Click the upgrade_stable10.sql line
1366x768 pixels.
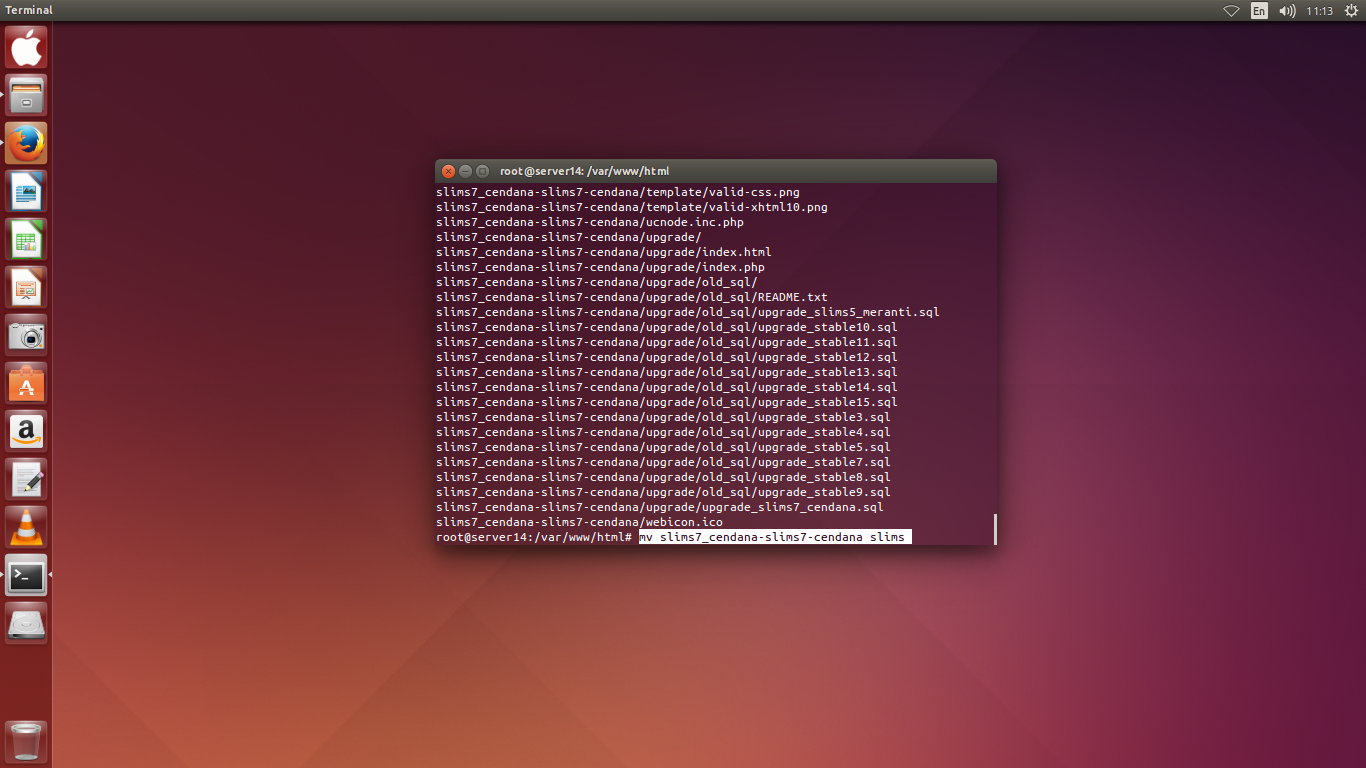(667, 327)
